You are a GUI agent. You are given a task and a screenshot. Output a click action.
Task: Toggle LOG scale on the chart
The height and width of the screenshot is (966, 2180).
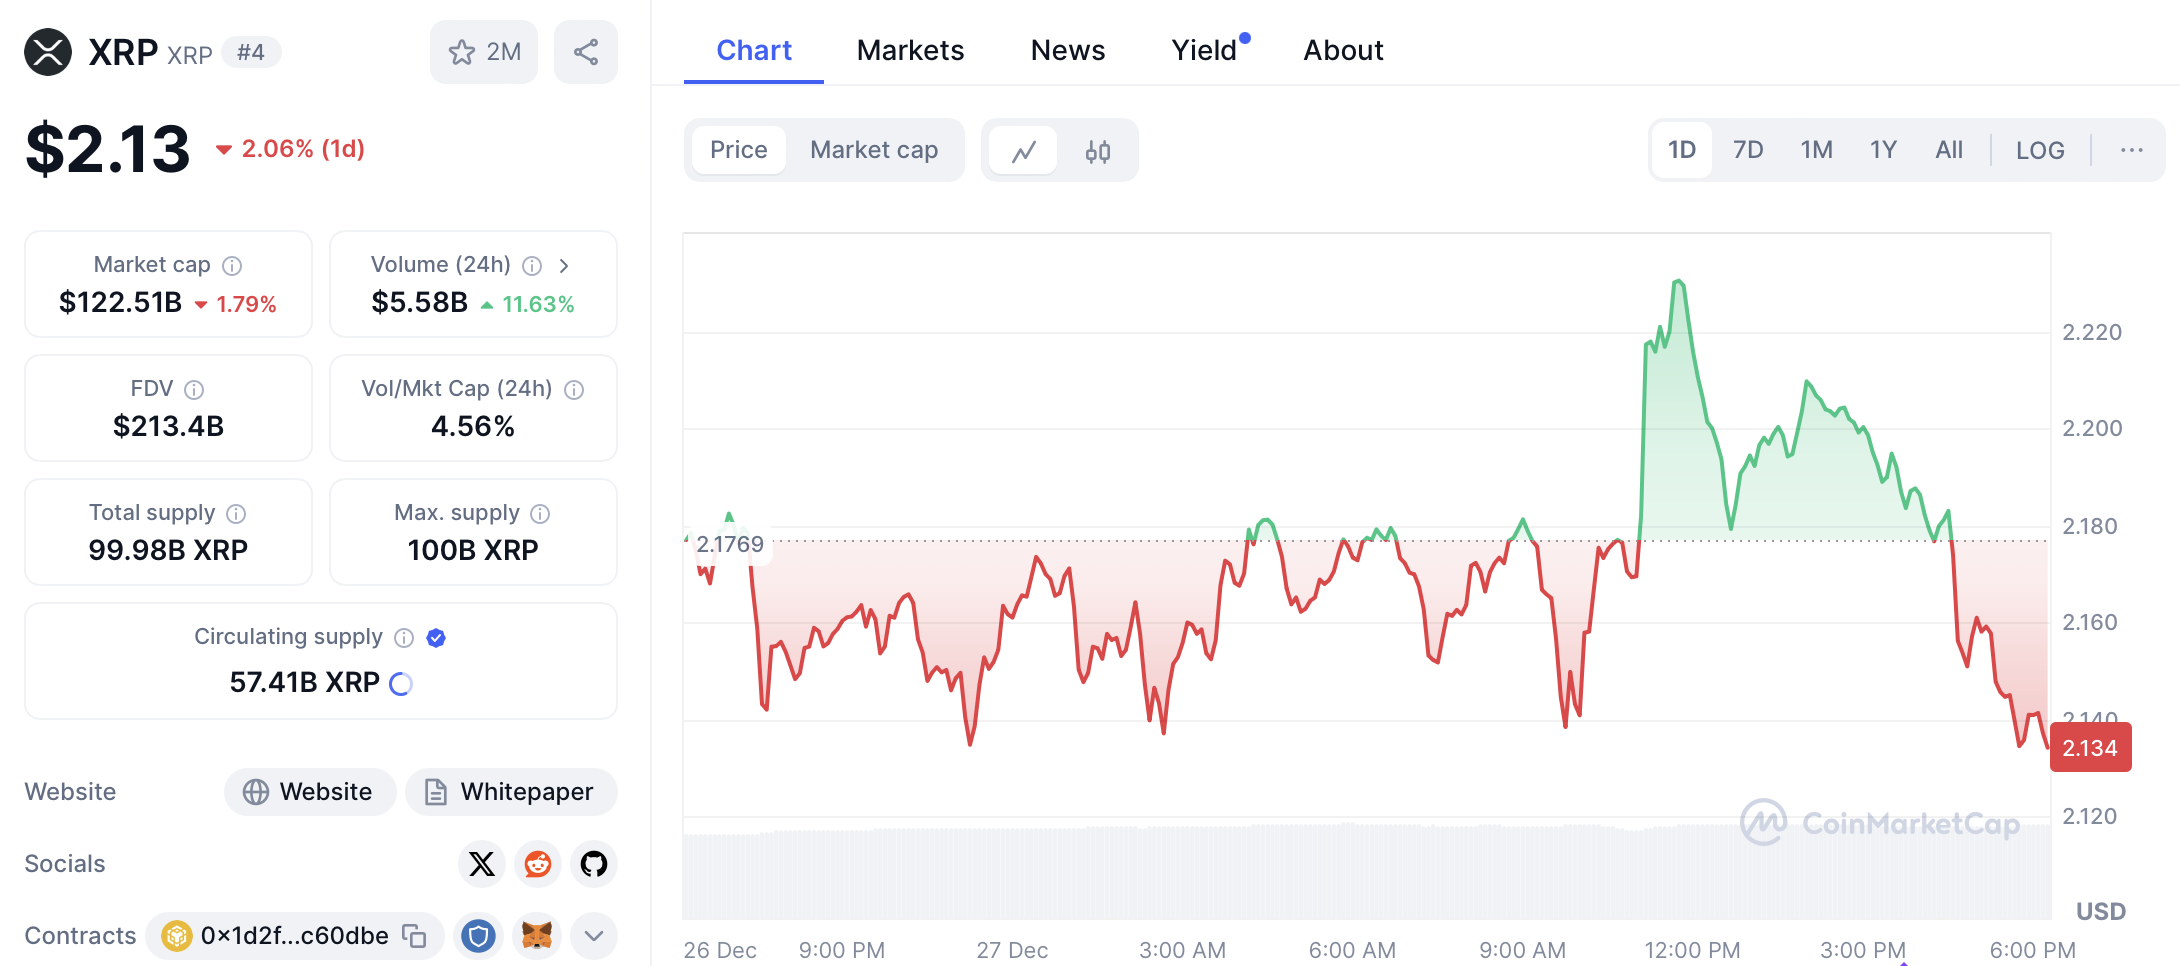click(x=2039, y=150)
